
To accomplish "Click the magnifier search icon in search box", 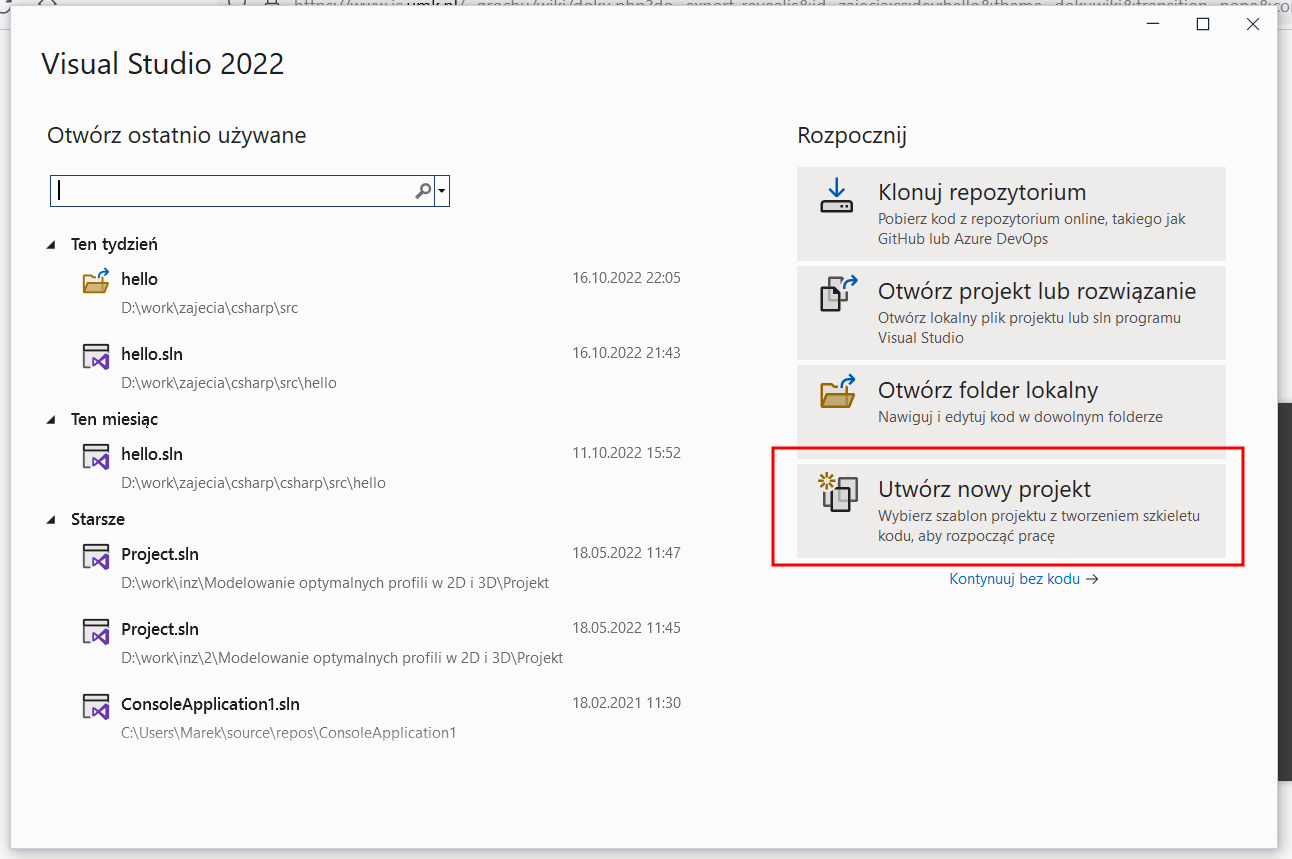I will [x=423, y=191].
